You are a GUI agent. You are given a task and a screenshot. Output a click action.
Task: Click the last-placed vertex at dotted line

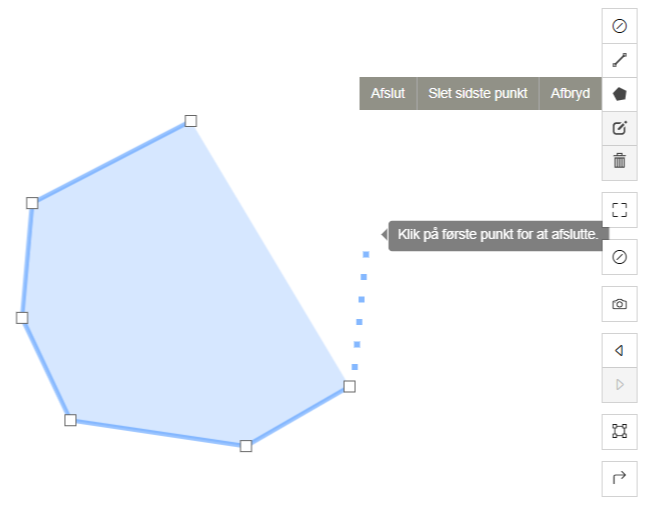click(x=349, y=386)
